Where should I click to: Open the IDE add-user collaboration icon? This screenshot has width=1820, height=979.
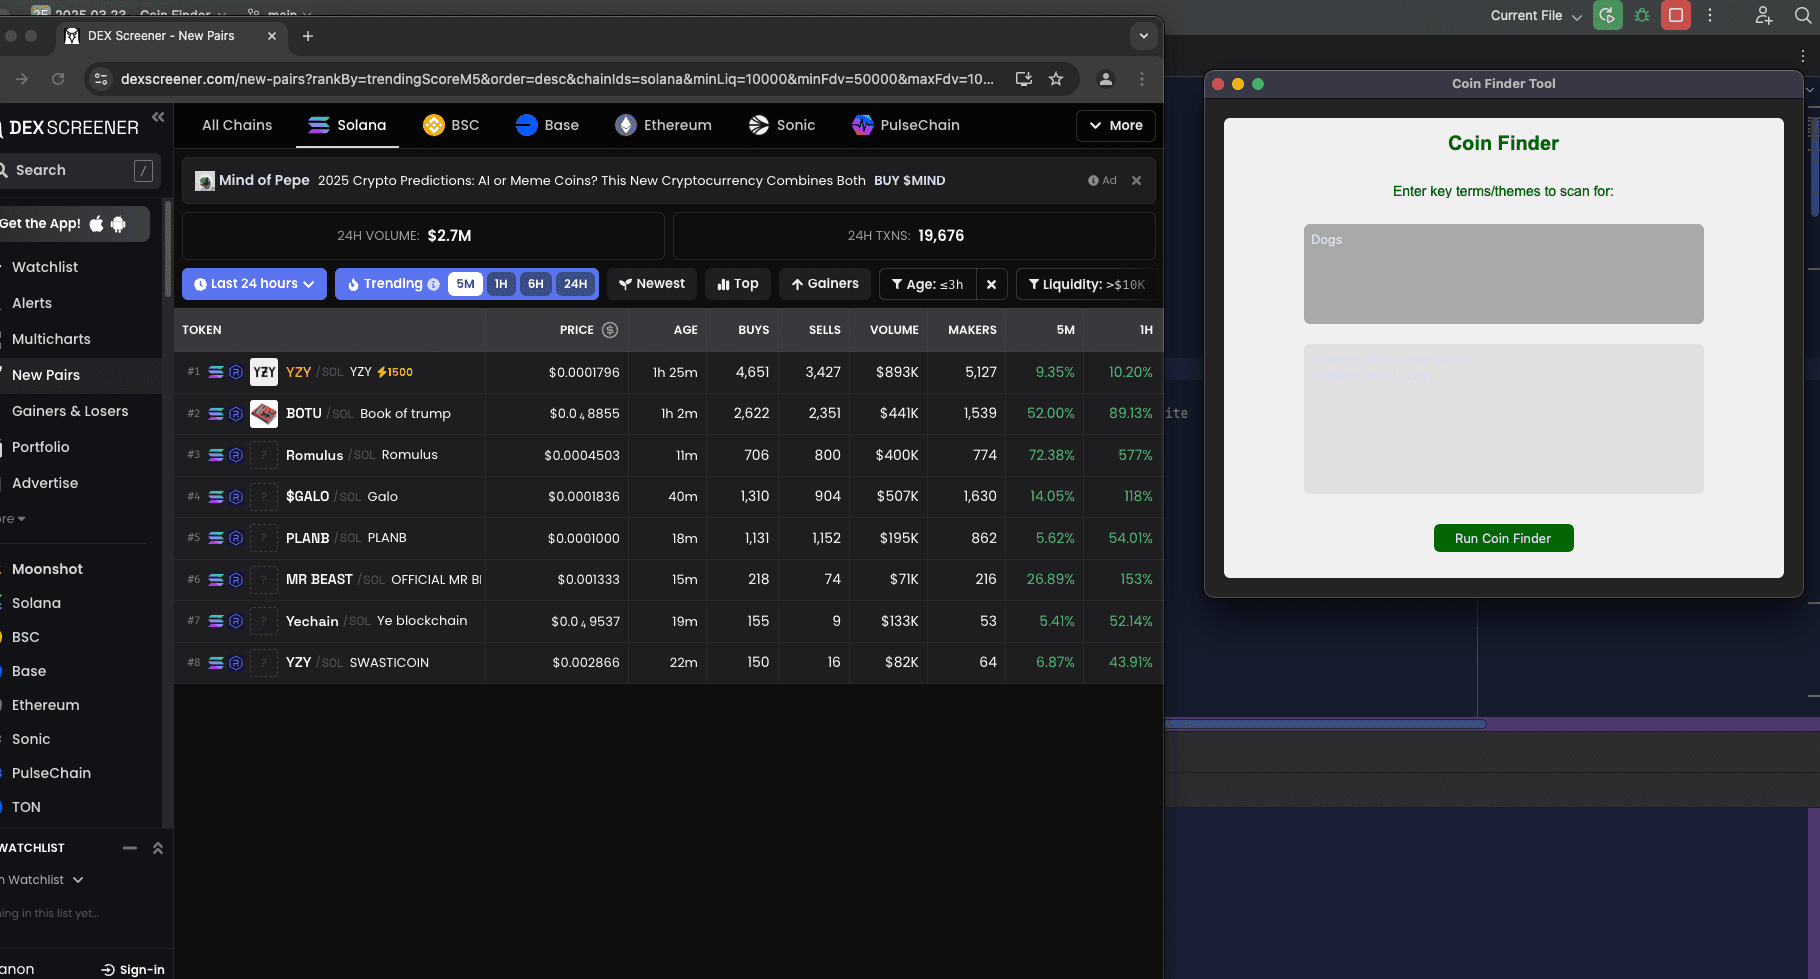tap(1763, 15)
